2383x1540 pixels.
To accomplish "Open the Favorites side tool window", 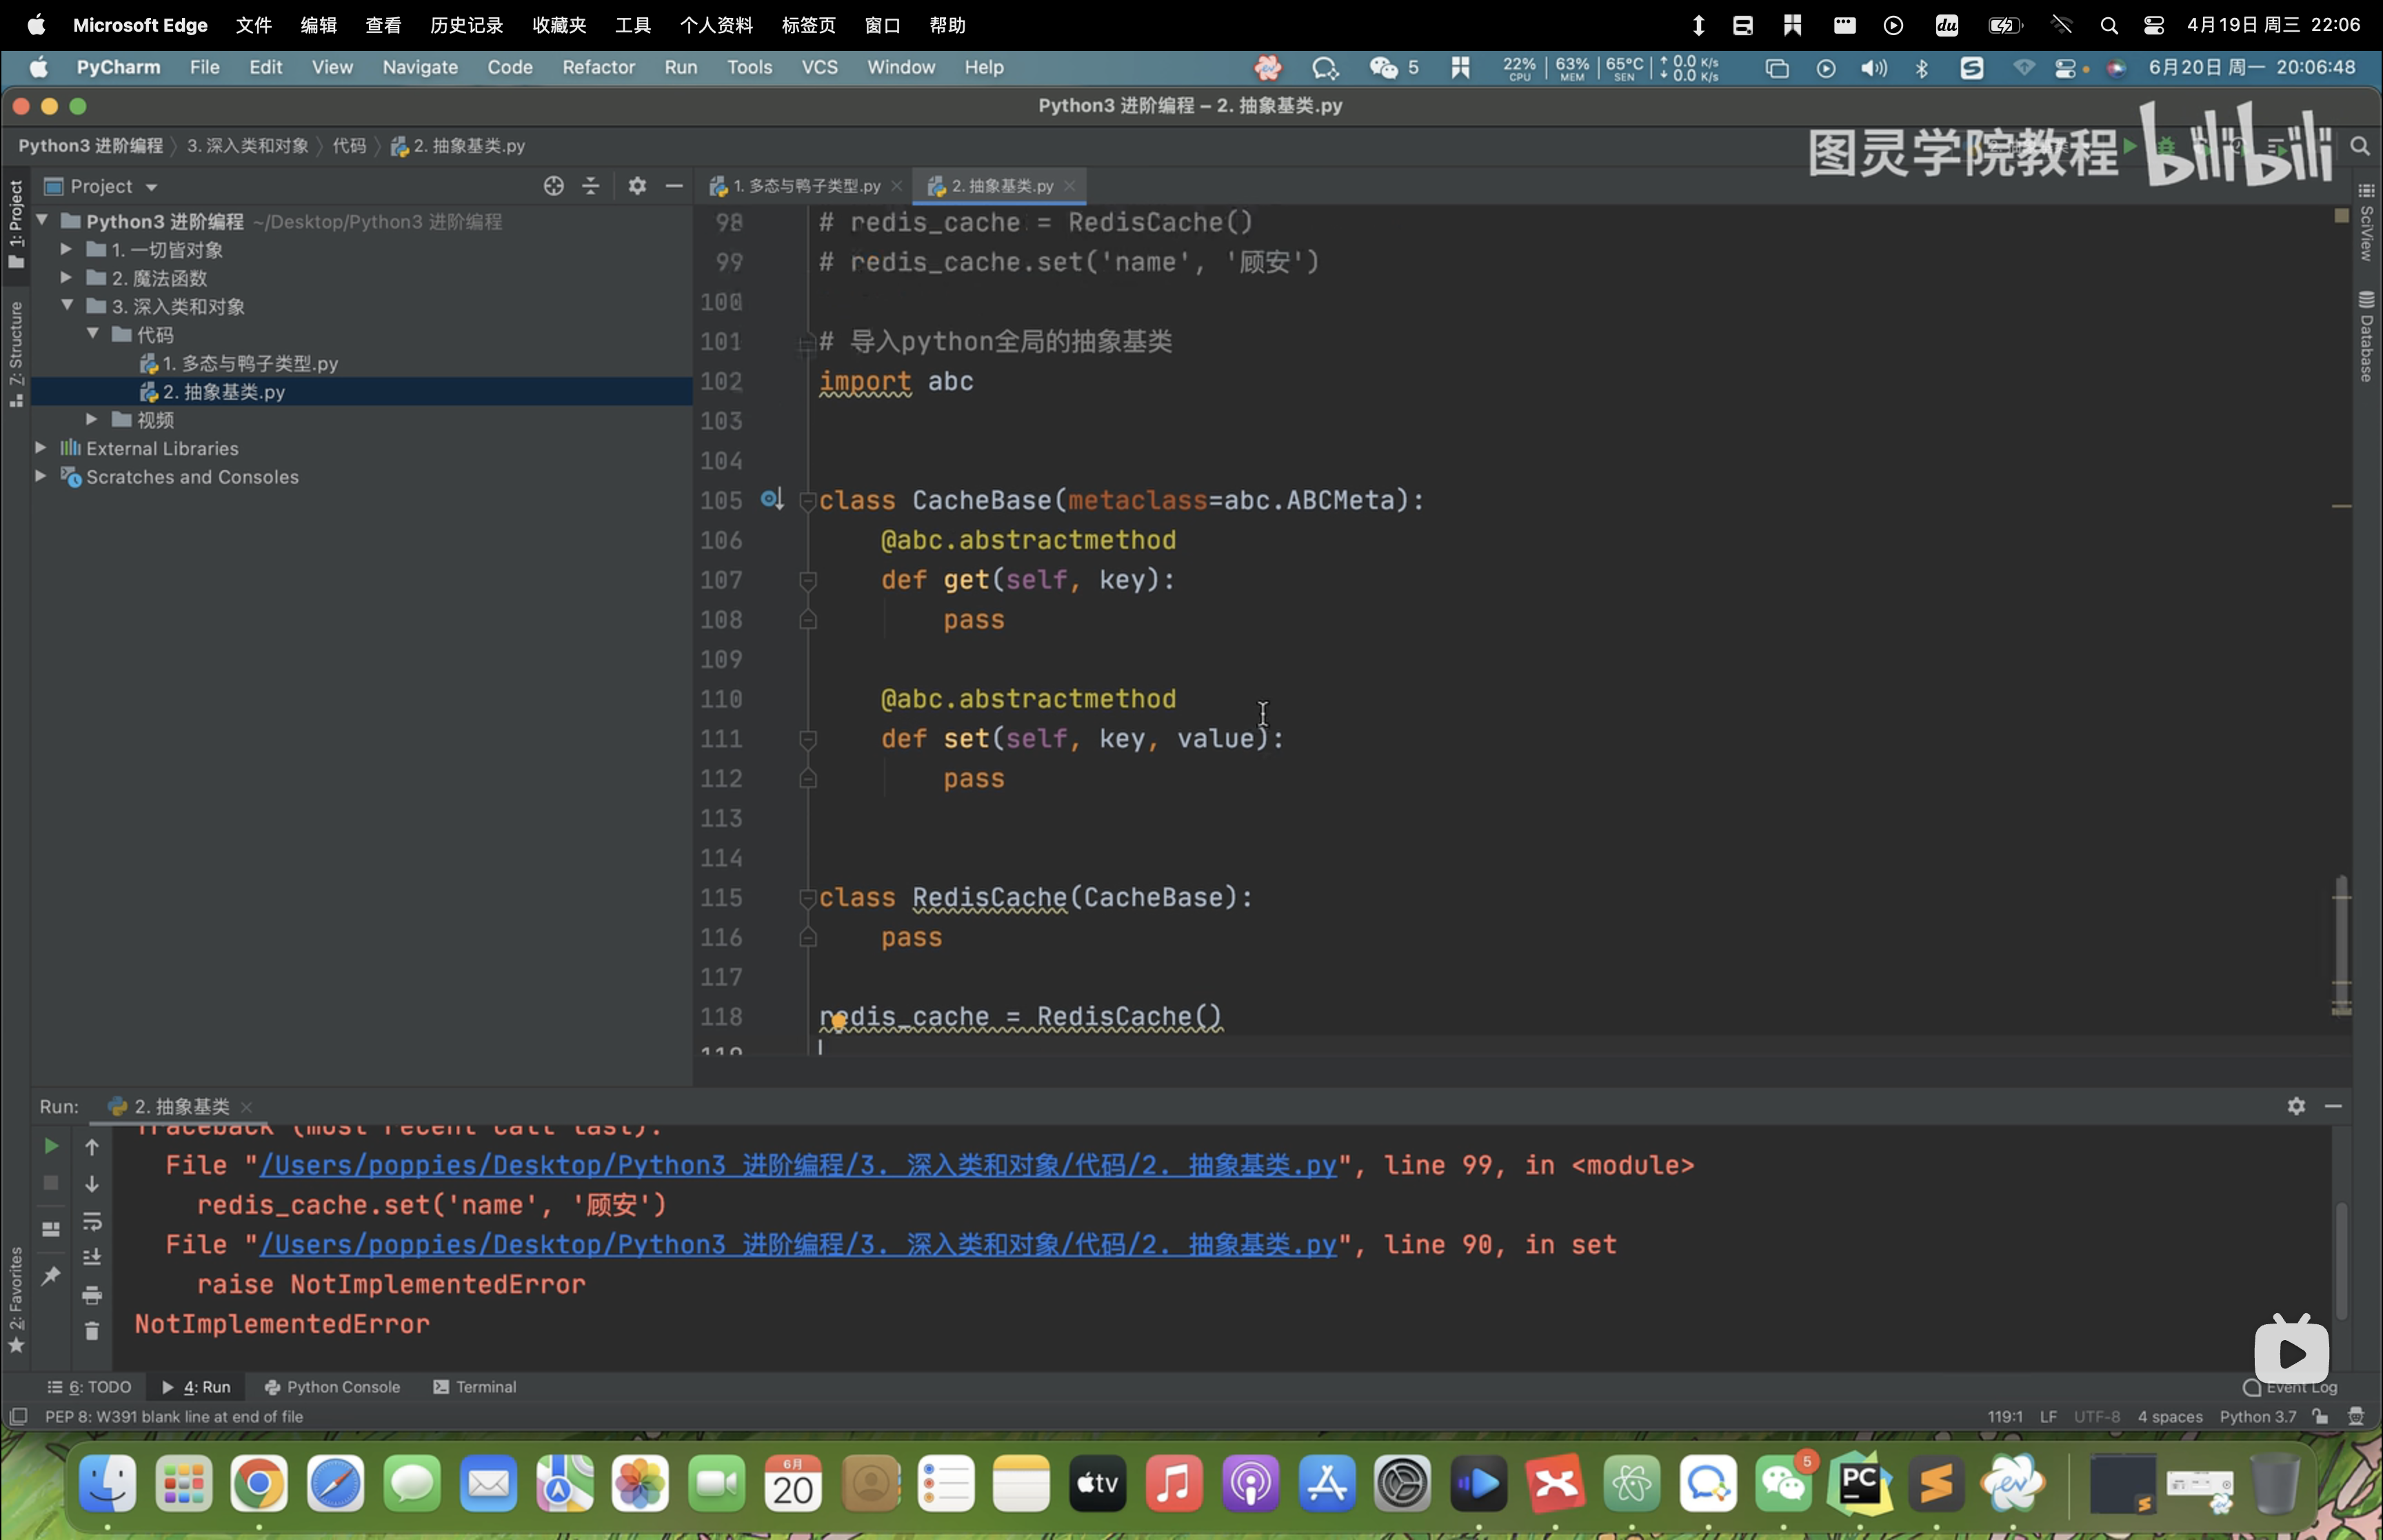I will (16, 1300).
